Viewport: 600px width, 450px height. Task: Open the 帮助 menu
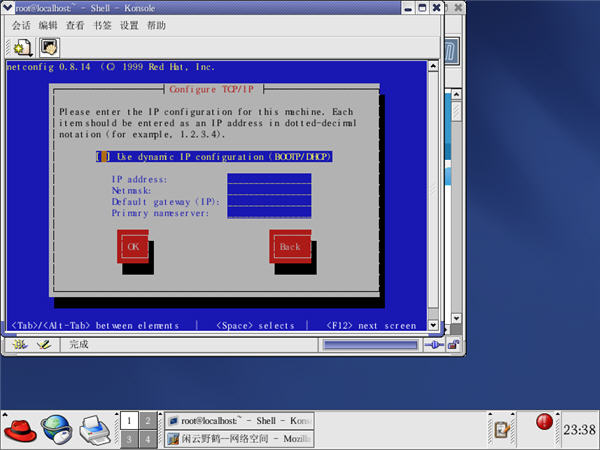[156, 25]
